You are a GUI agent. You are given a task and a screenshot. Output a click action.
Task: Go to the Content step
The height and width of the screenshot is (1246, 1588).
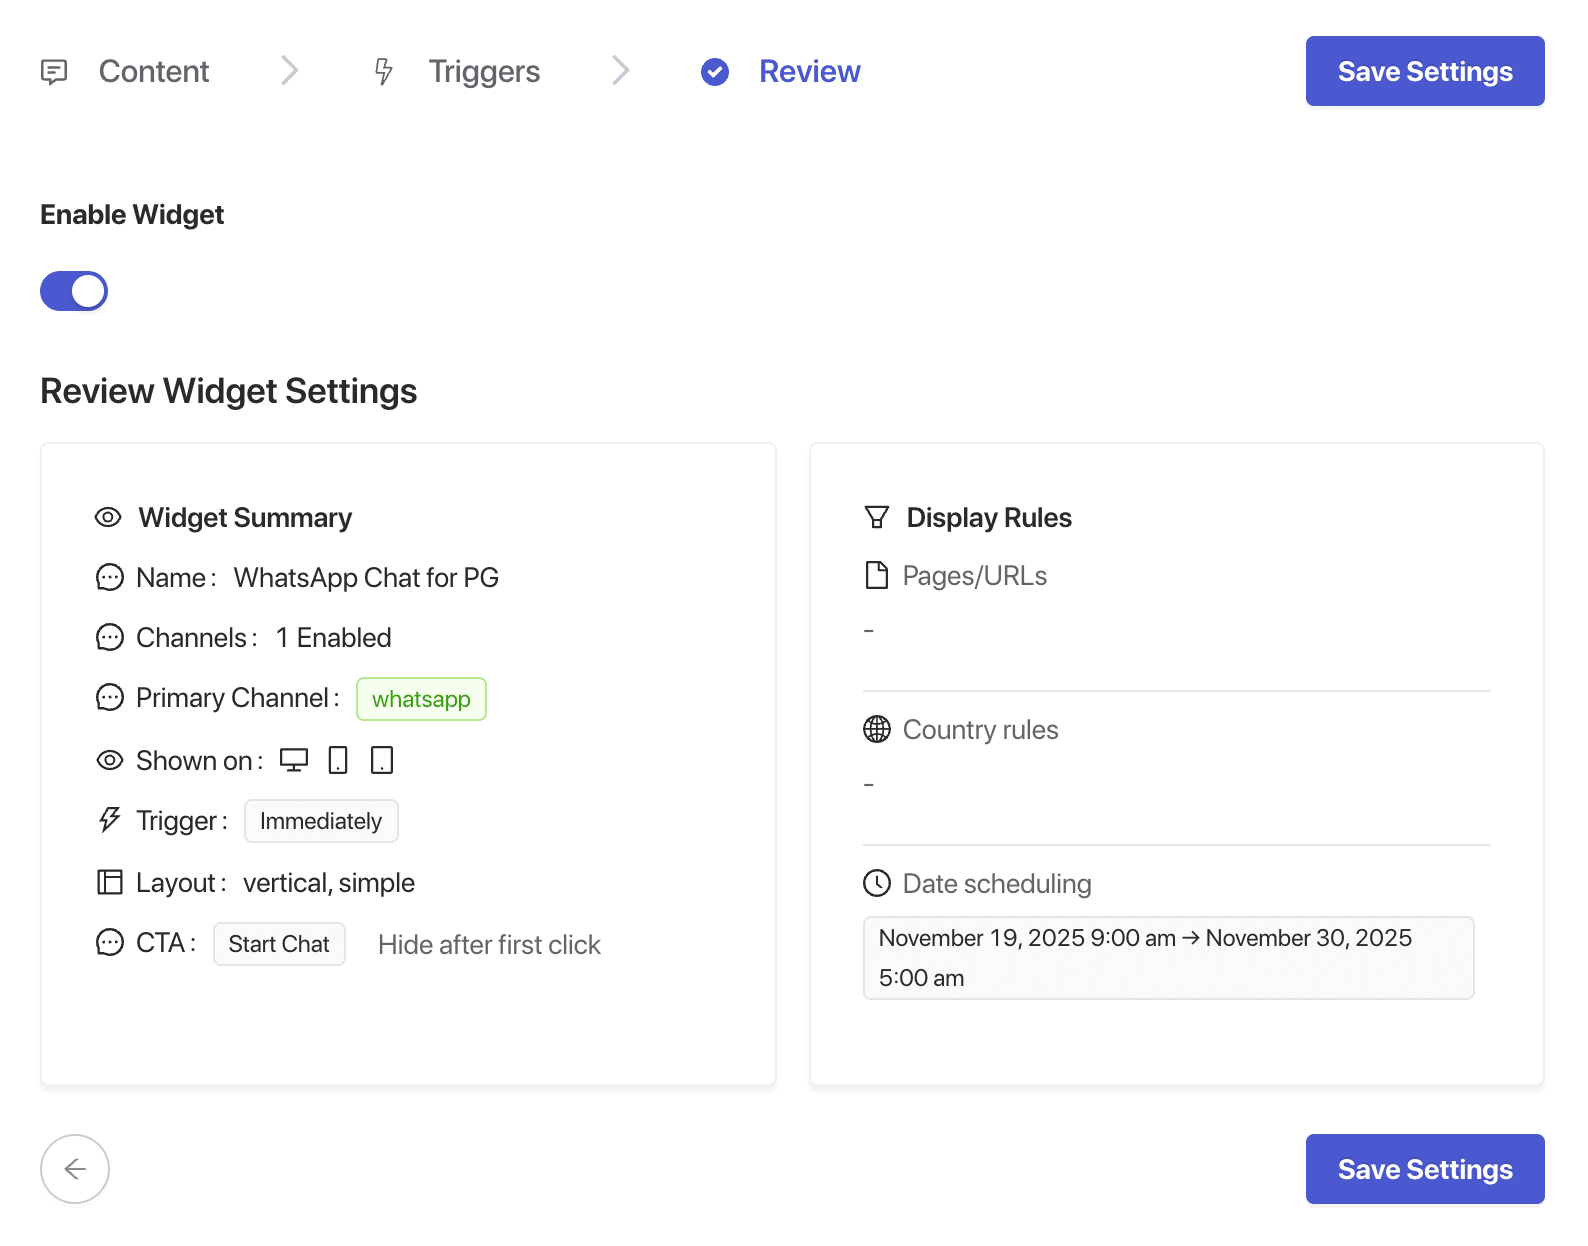tap(154, 72)
